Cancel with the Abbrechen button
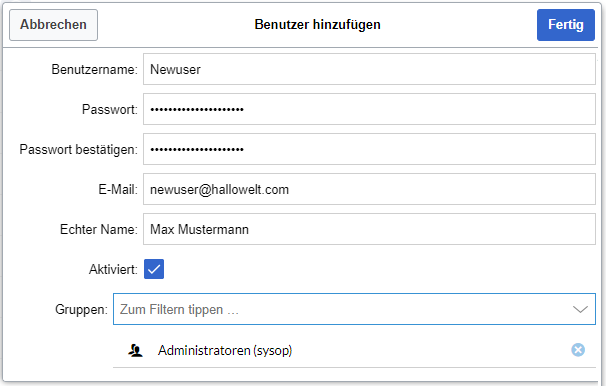The image size is (606, 386). (x=53, y=25)
